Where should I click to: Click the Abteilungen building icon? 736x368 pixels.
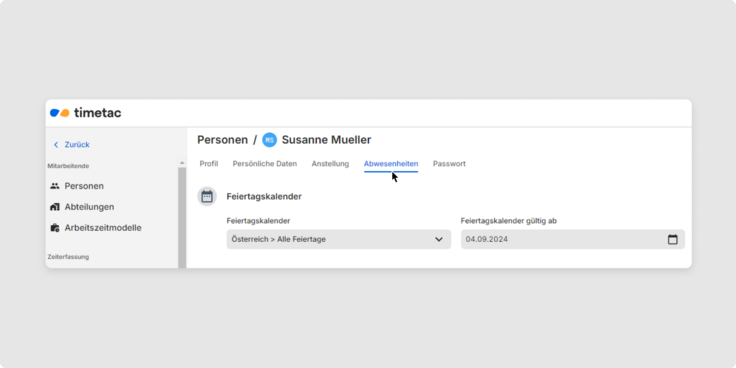tap(55, 207)
